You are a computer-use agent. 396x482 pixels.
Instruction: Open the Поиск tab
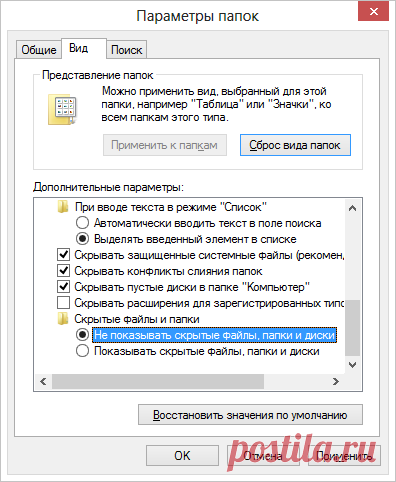[x=126, y=50]
